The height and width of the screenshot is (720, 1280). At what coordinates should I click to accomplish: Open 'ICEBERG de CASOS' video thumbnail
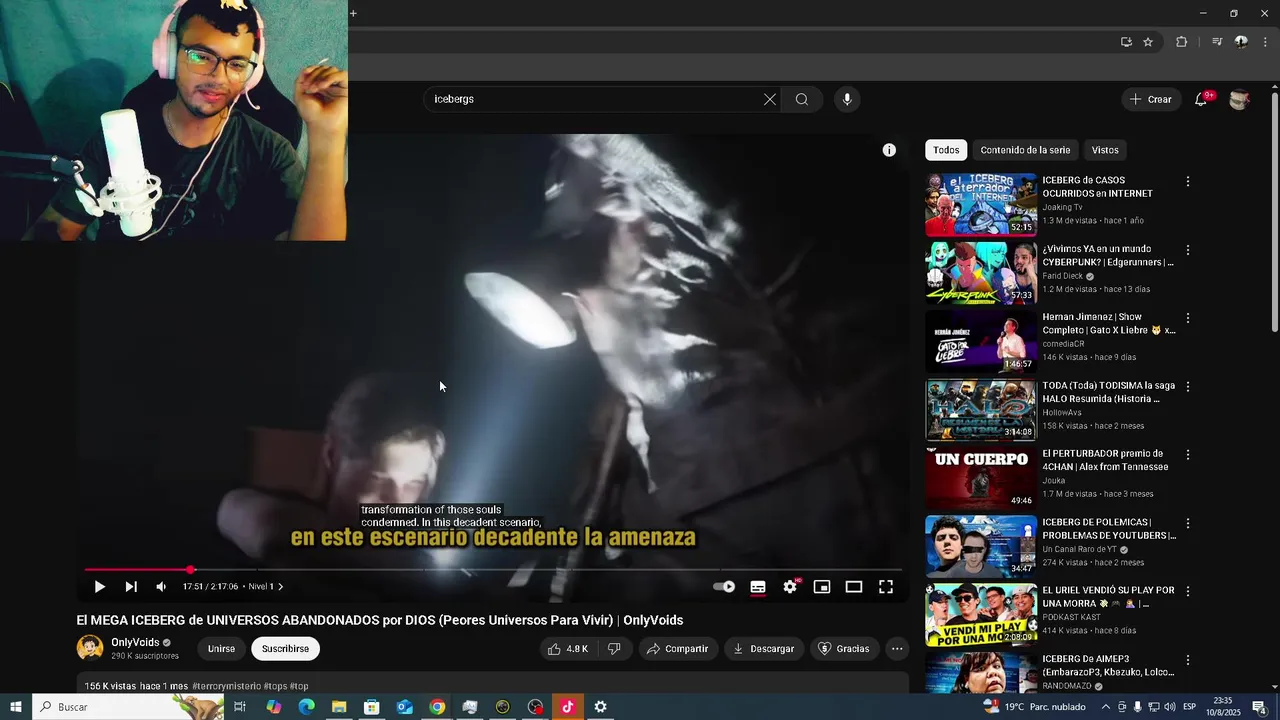(981, 205)
